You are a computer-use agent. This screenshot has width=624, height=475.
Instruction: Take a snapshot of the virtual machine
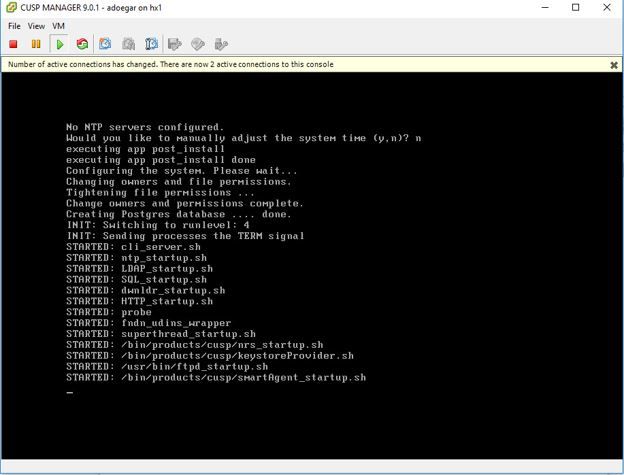(105, 44)
